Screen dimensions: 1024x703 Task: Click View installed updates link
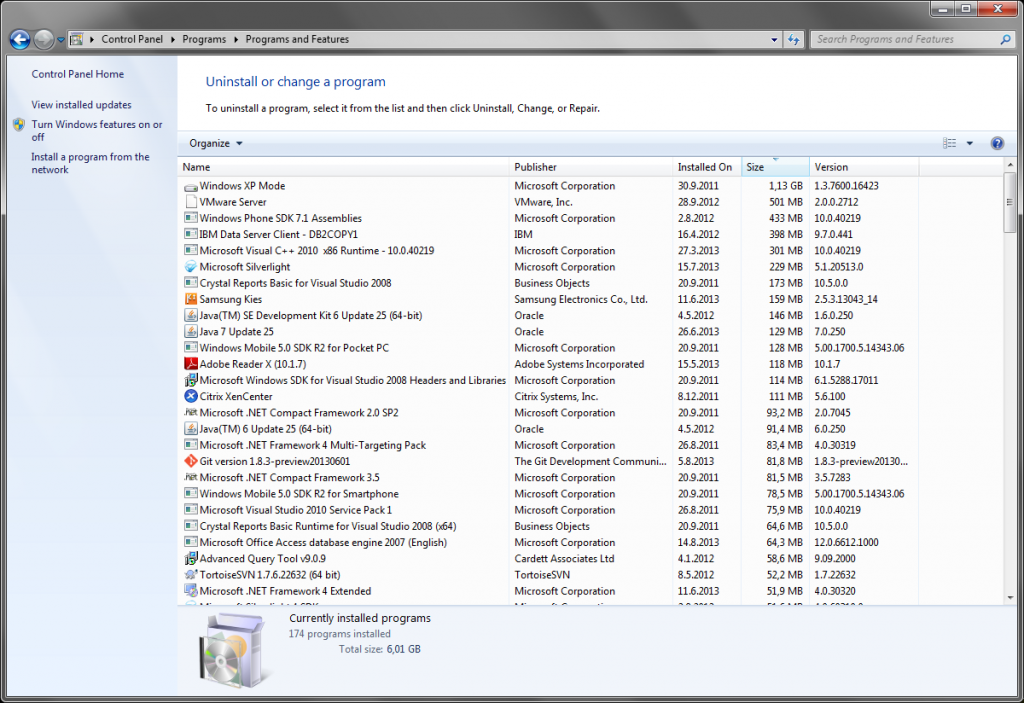[x=81, y=105]
